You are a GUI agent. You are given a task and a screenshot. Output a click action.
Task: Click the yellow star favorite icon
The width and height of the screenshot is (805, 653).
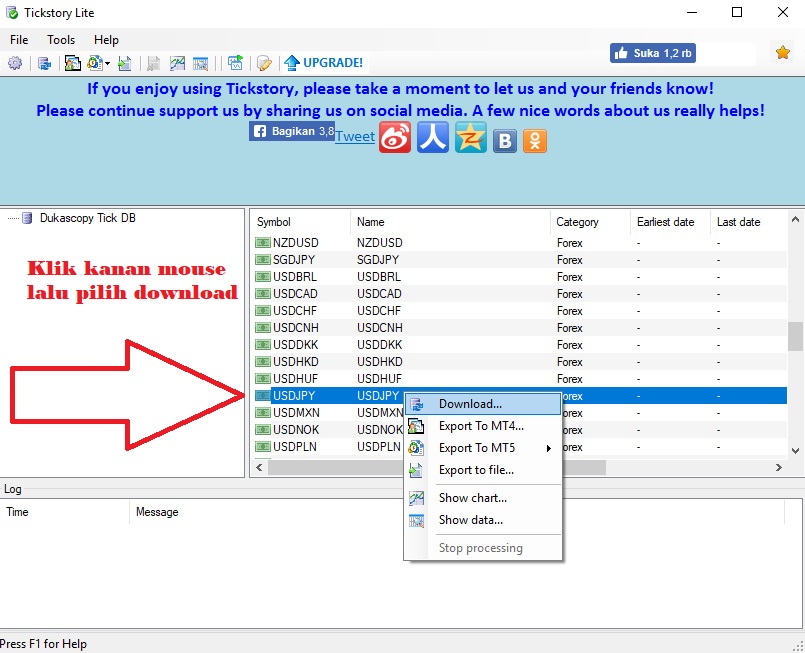coord(782,52)
